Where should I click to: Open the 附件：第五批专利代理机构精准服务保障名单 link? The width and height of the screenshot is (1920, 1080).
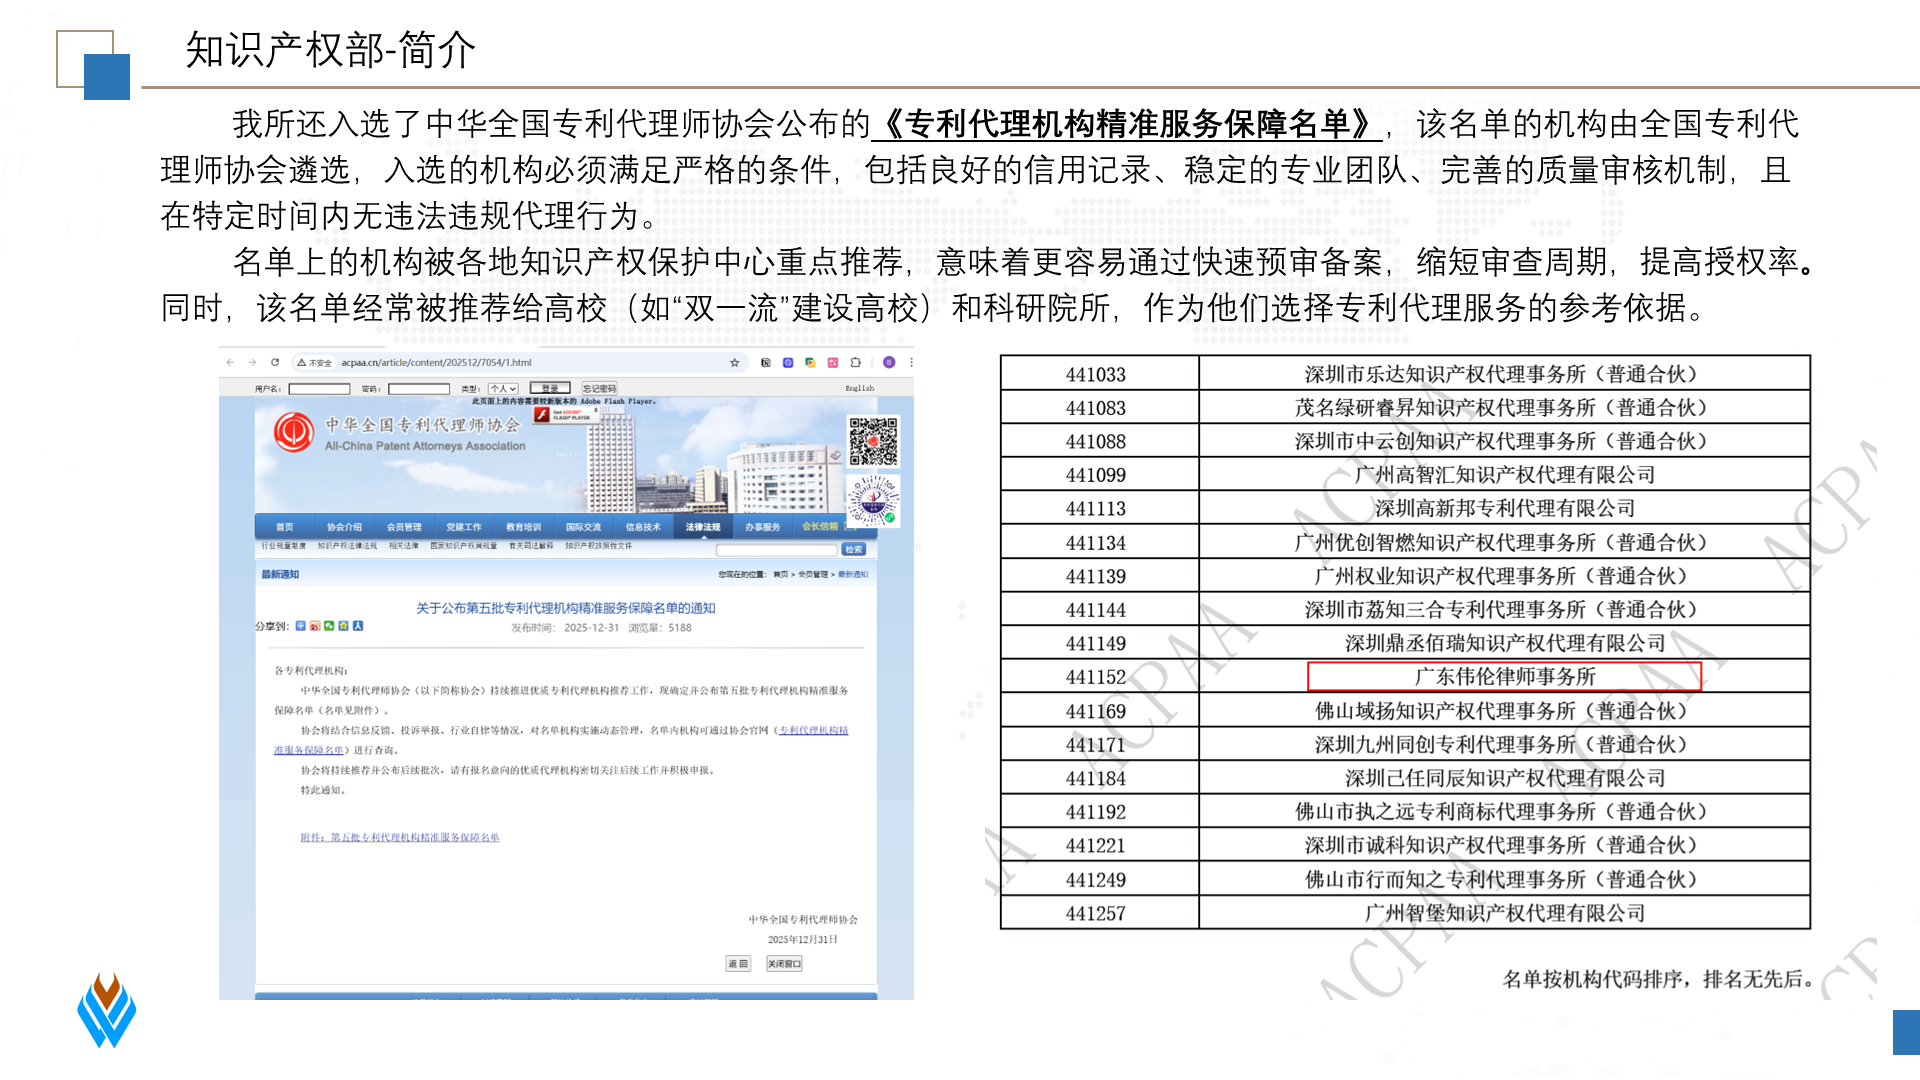[400, 838]
